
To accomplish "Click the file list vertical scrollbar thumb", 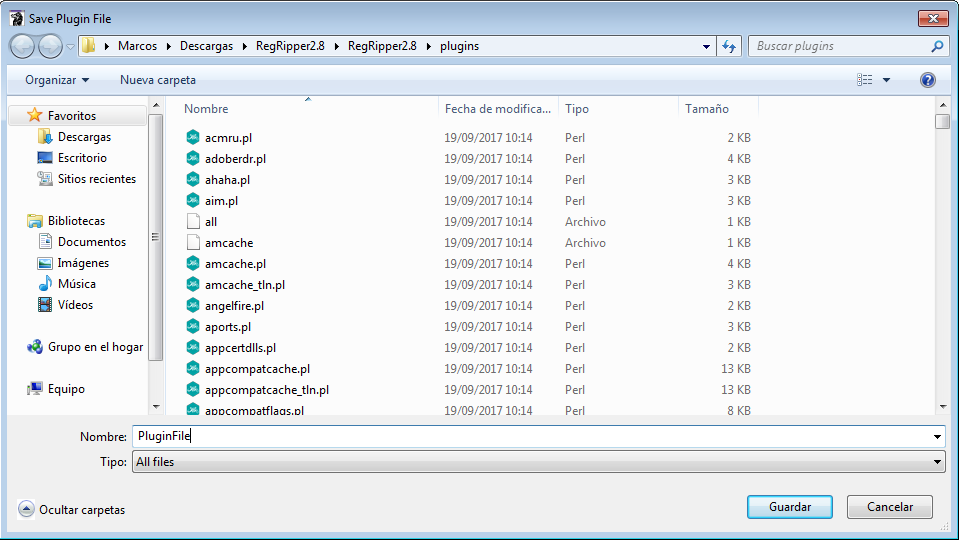I will [942, 122].
